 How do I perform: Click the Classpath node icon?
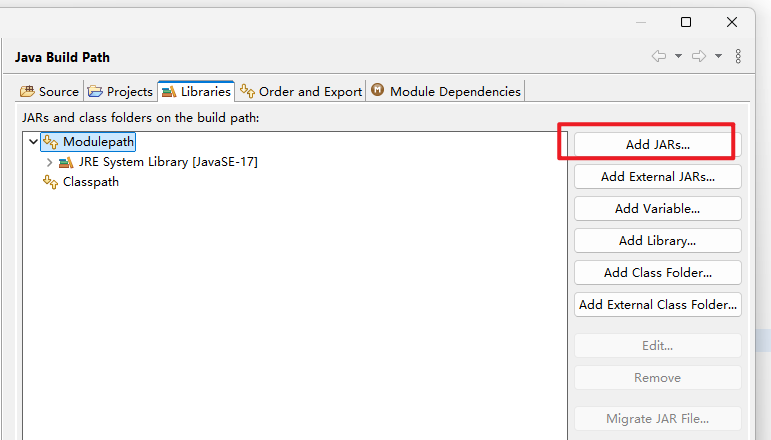(50, 182)
